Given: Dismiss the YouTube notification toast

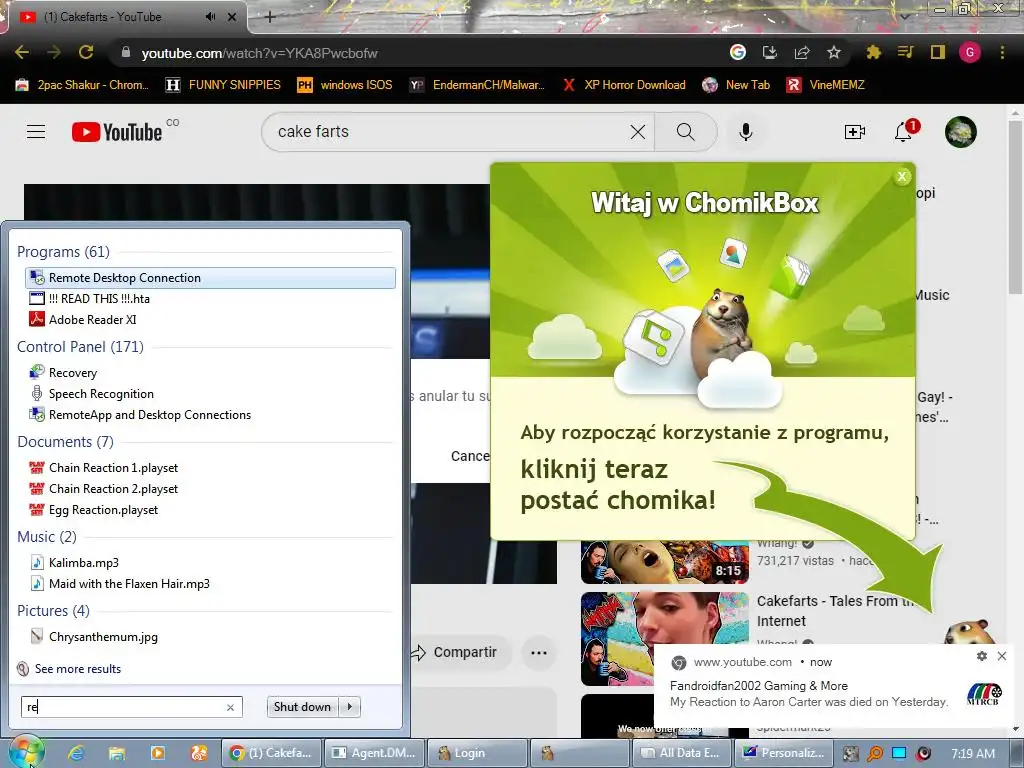Looking at the screenshot, I should tap(1002, 656).
